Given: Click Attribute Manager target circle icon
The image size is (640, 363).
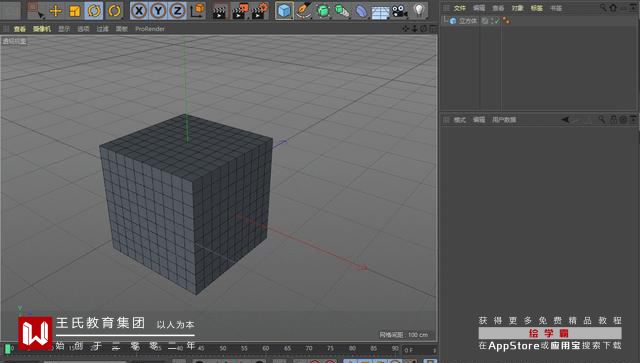Looking at the screenshot, I should click(623, 120).
